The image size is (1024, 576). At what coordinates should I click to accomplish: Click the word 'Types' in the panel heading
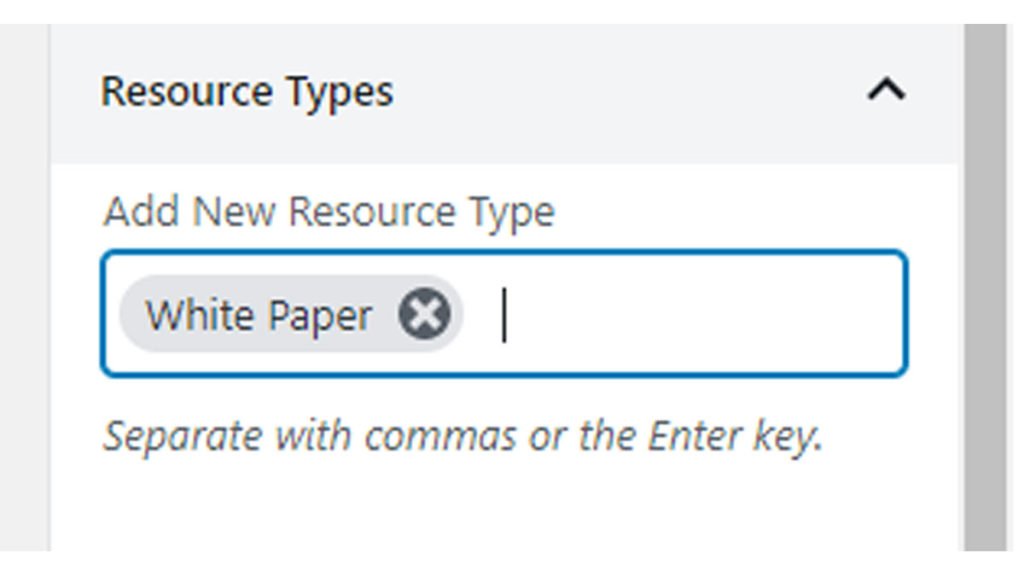point(340,92)
